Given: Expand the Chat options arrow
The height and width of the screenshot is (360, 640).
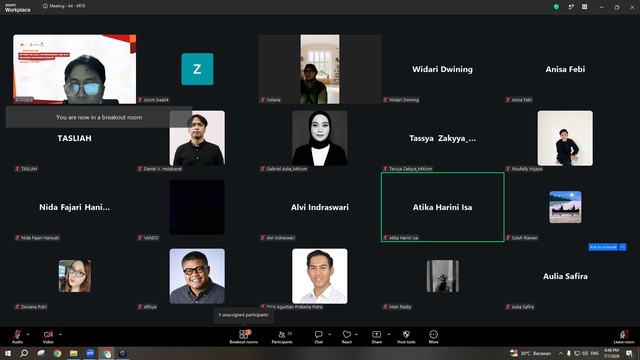Looking at the screenshot, I should point(329,334).
